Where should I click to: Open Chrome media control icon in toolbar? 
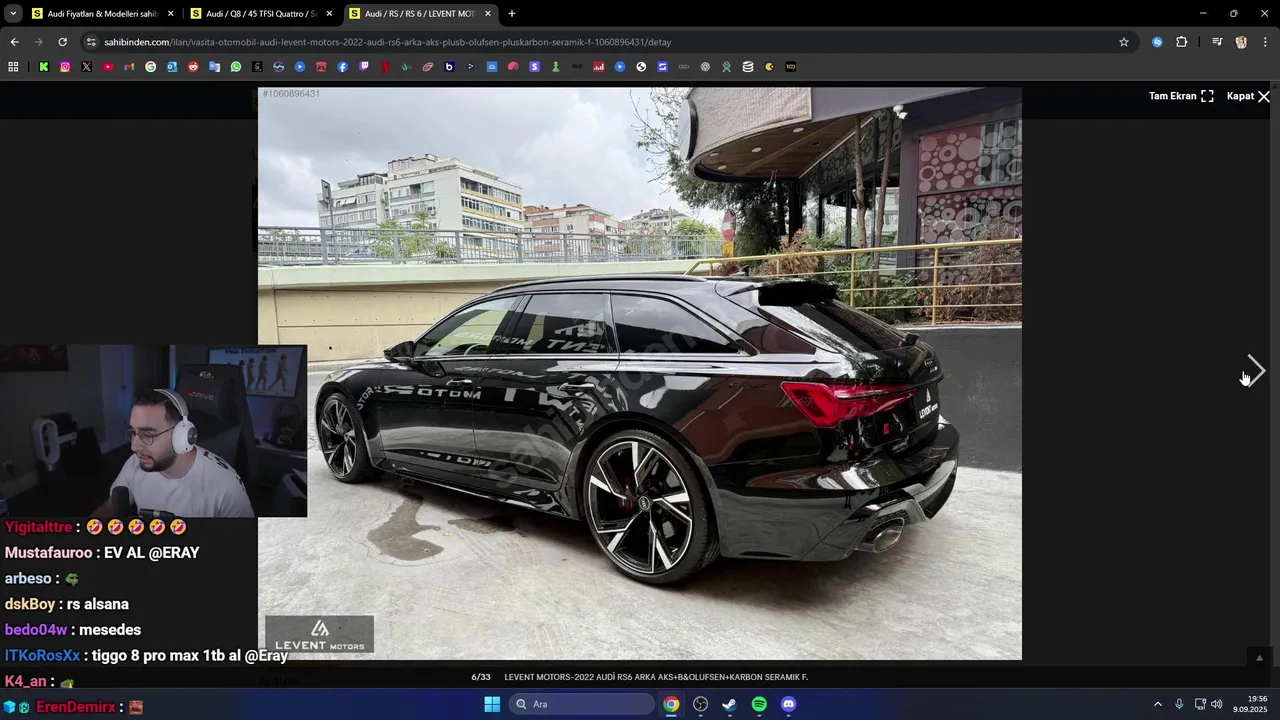pyautogui.click(x=1217, y=42)
